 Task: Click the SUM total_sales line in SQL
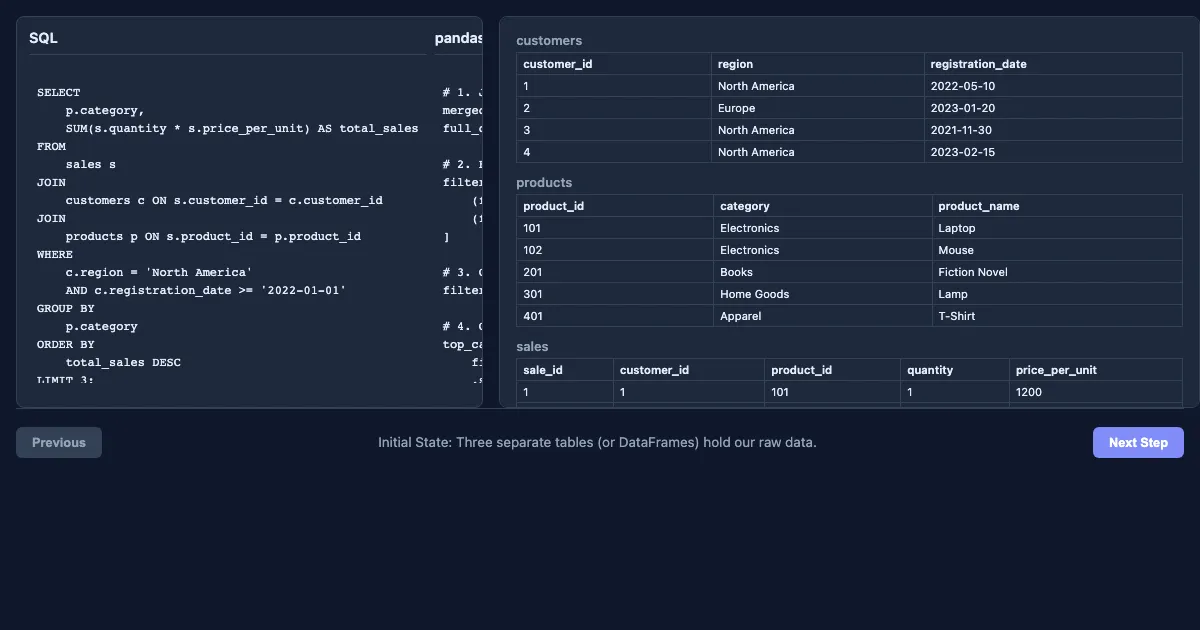pos(242,128)
